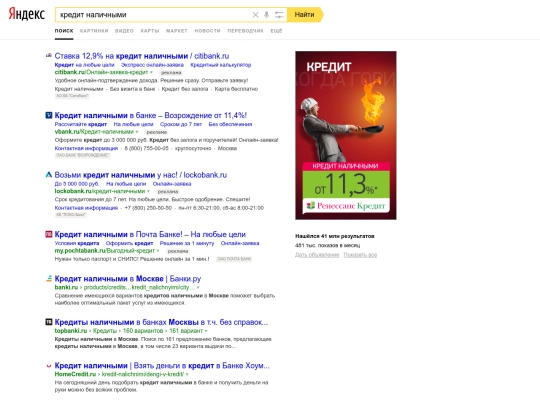
Task: Select the Поиск tab
Action: (64, 31)
